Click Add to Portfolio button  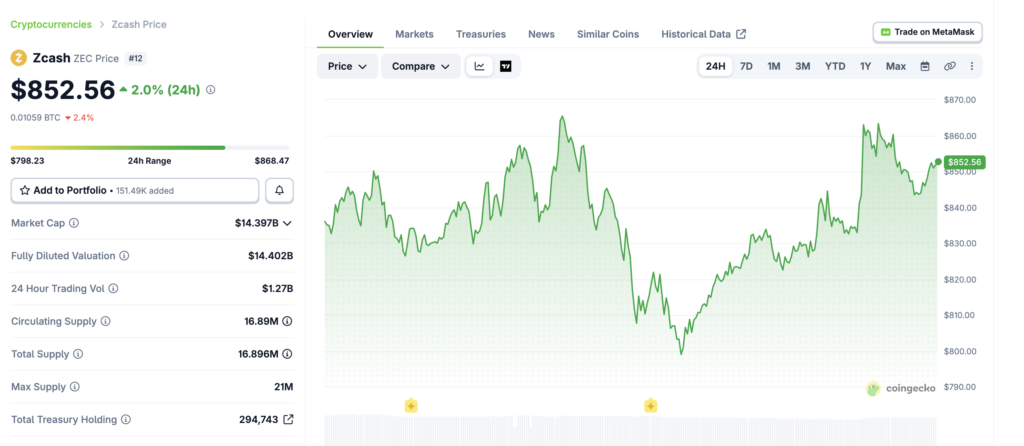click(135, 191)
